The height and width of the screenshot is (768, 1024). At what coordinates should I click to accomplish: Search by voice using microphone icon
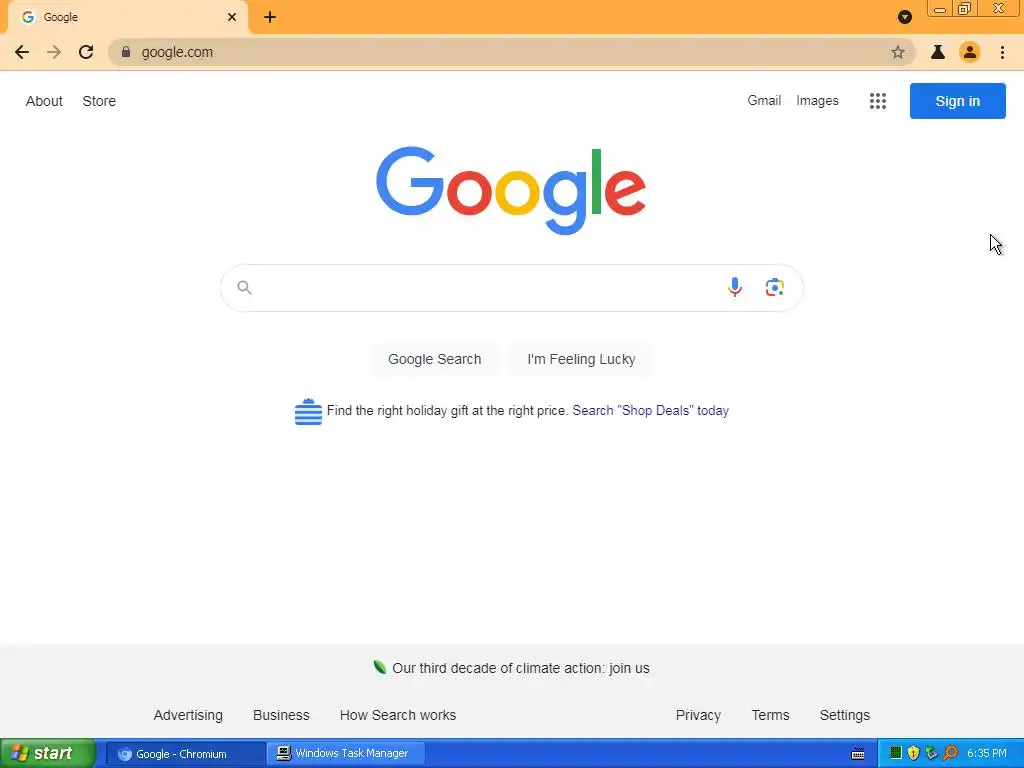[735, 287]
